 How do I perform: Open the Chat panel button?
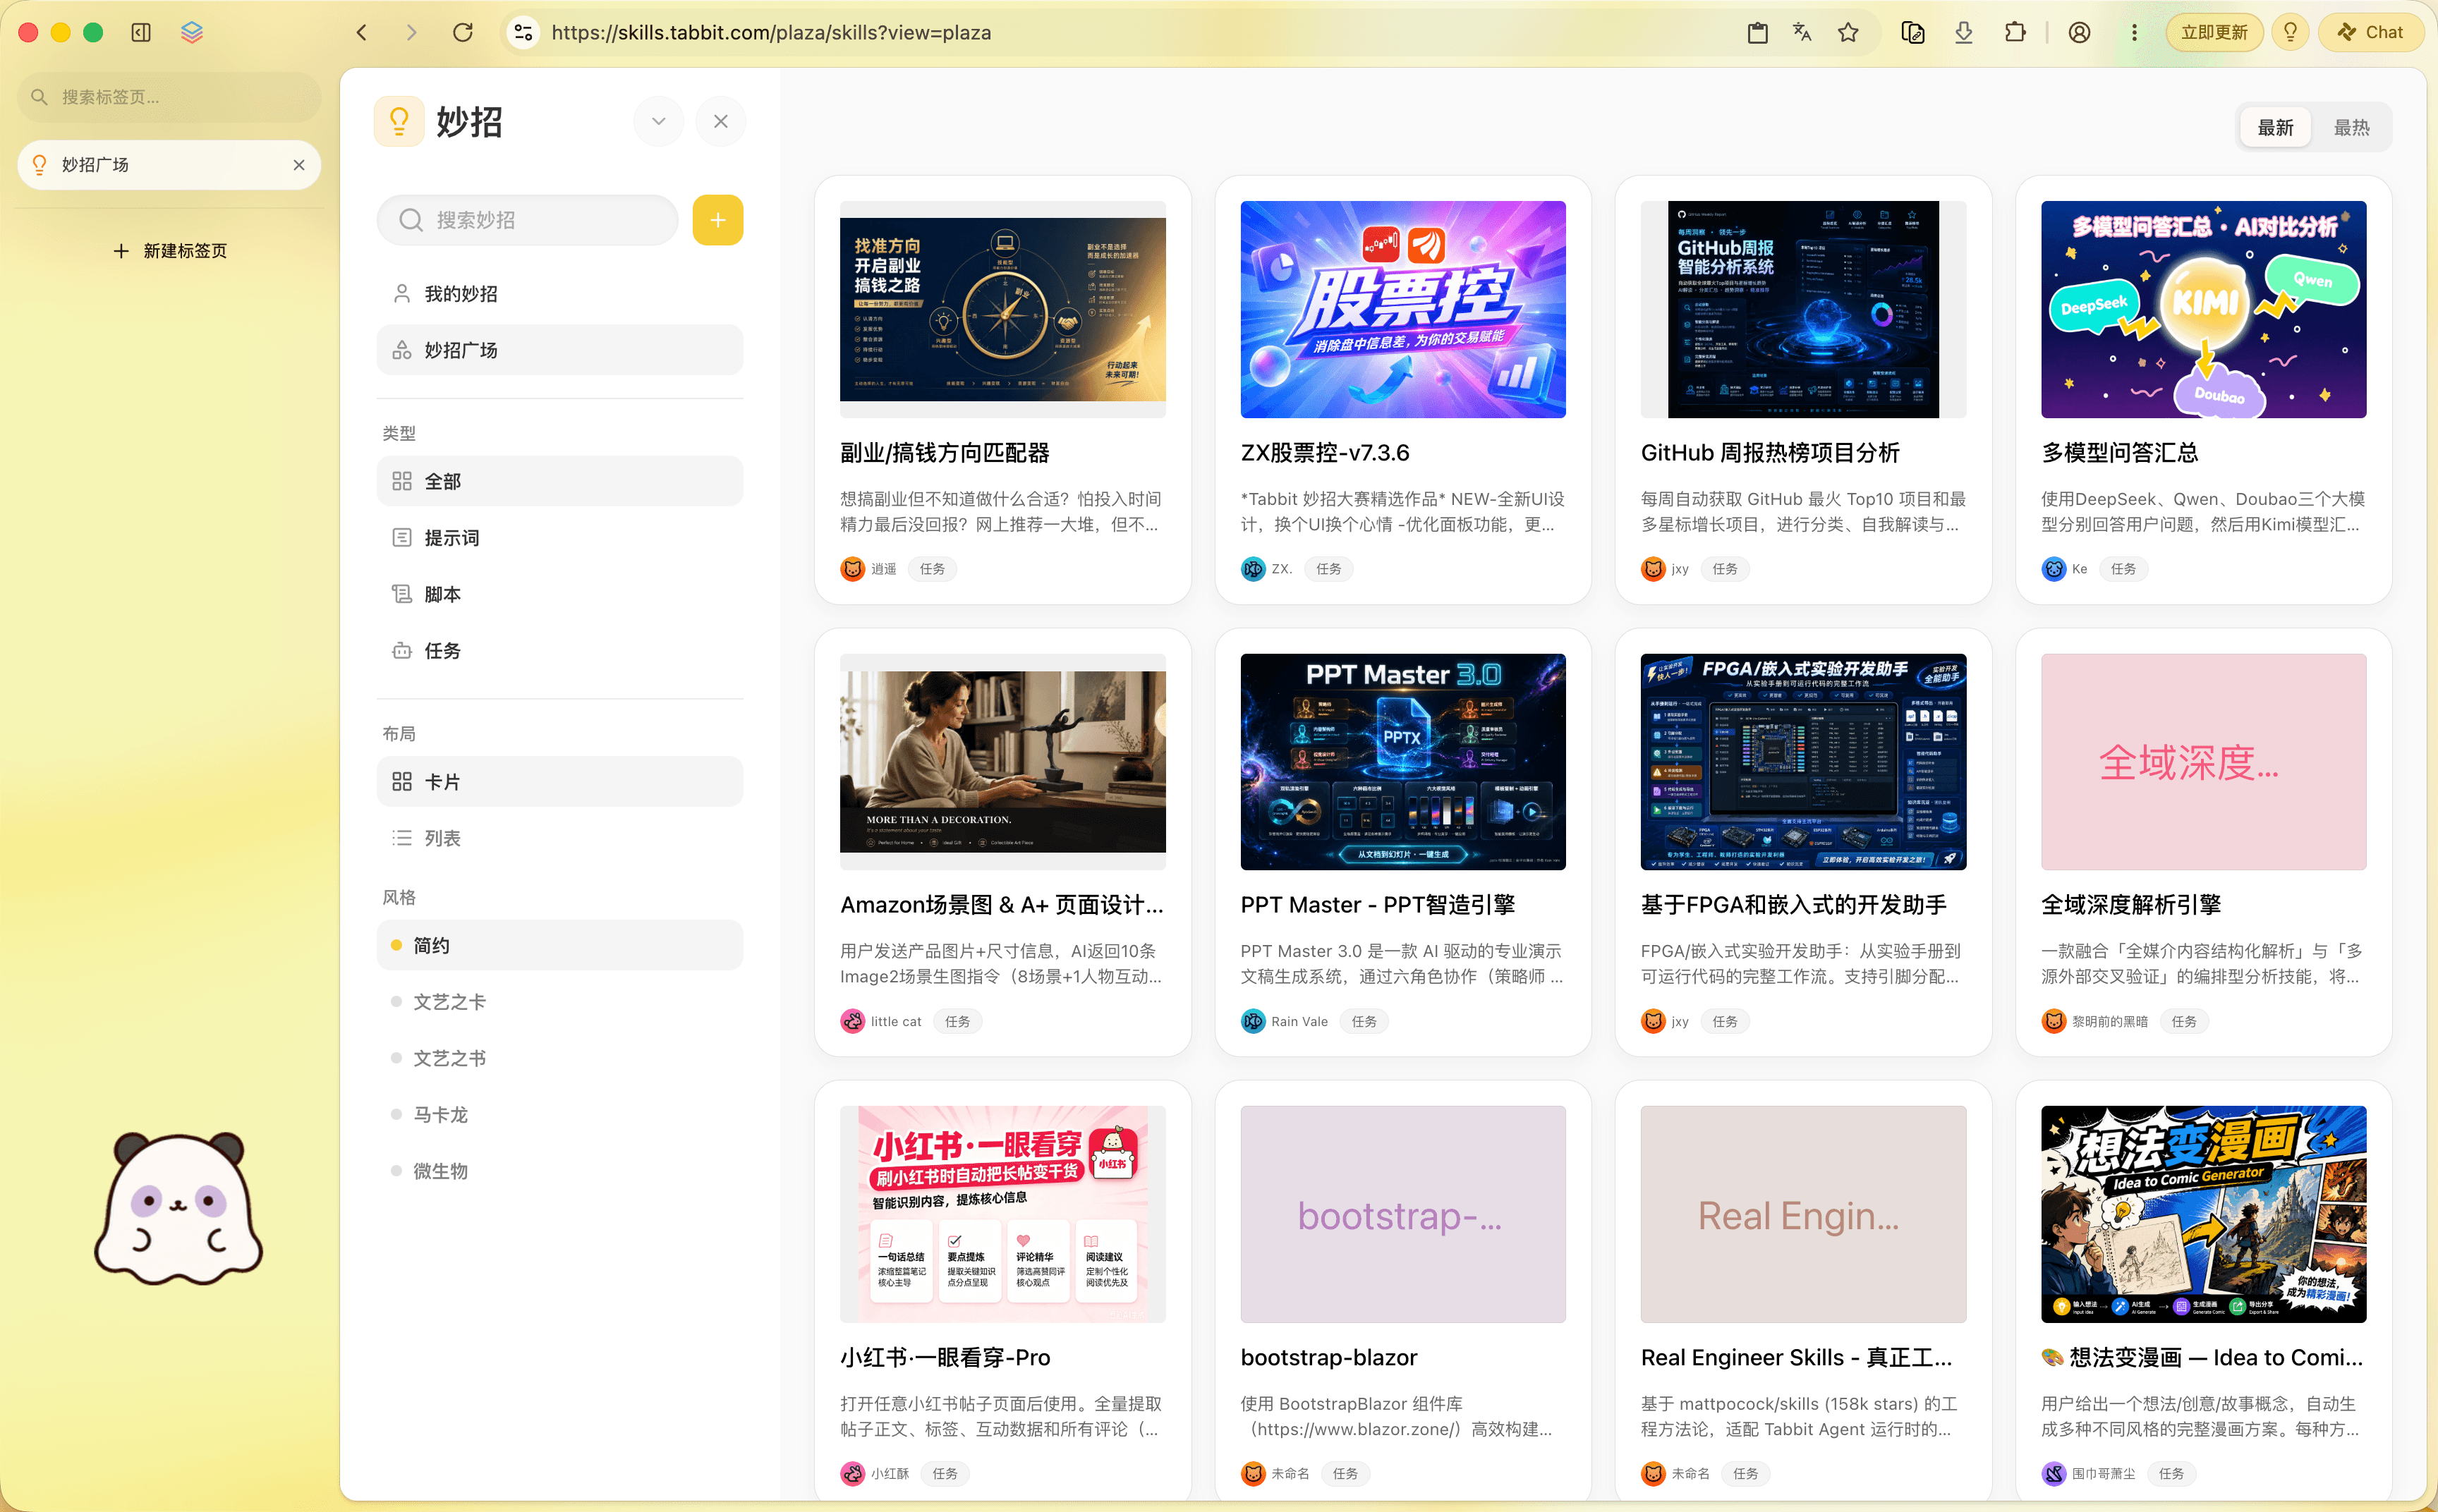[2370, 32]
